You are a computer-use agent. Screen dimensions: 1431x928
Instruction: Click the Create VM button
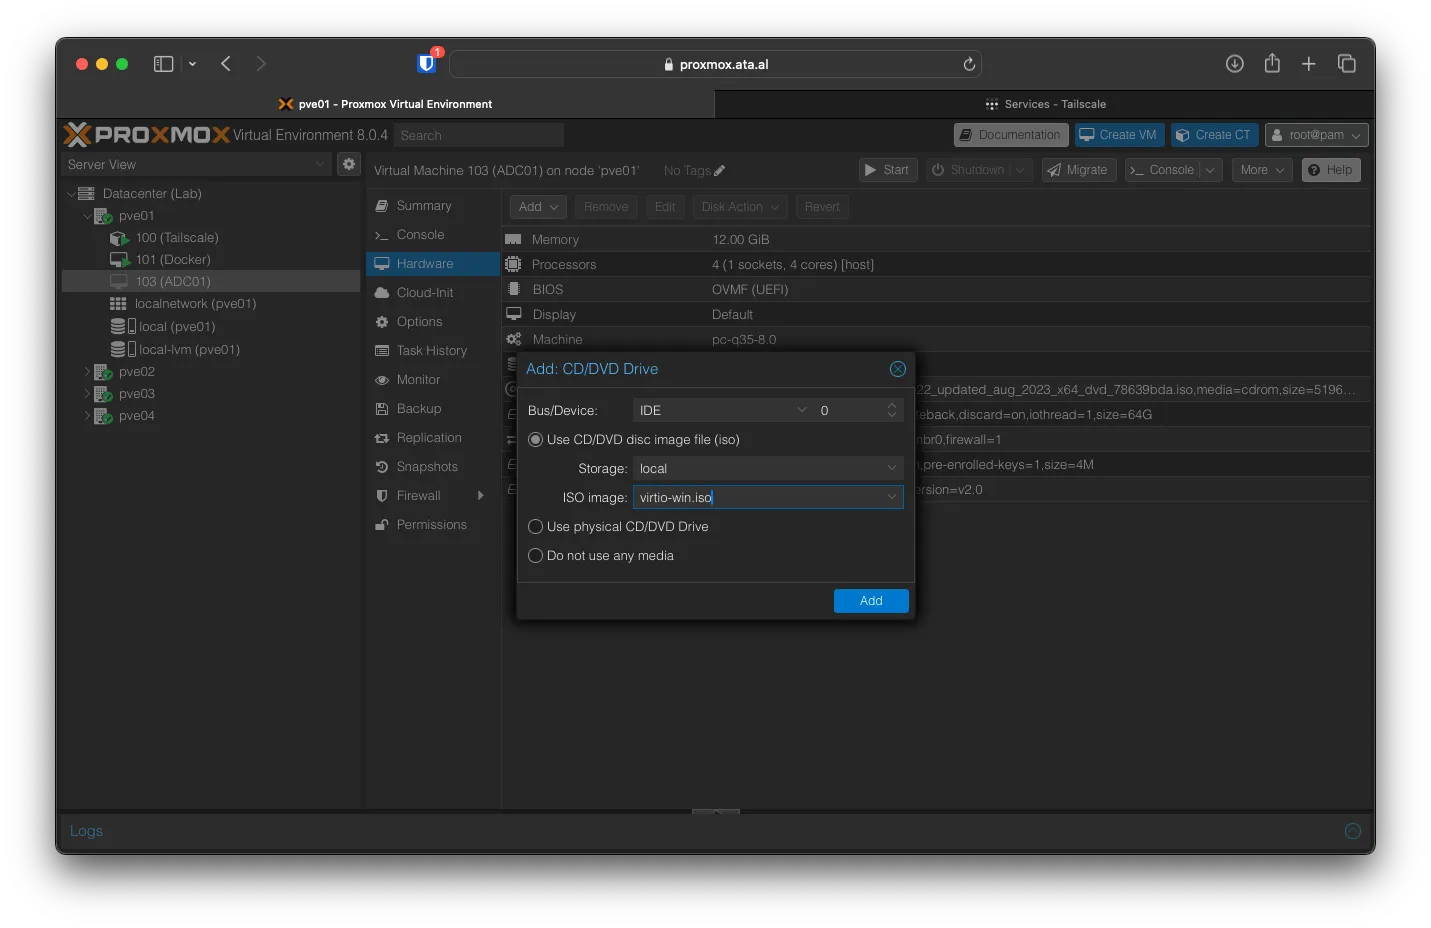1119,135
